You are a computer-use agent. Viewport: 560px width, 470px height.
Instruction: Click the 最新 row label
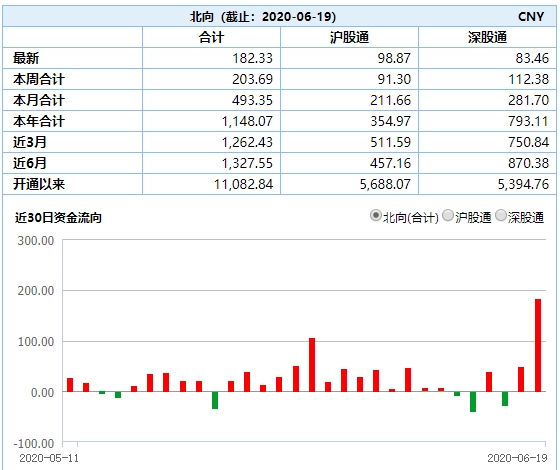[26, 58]
